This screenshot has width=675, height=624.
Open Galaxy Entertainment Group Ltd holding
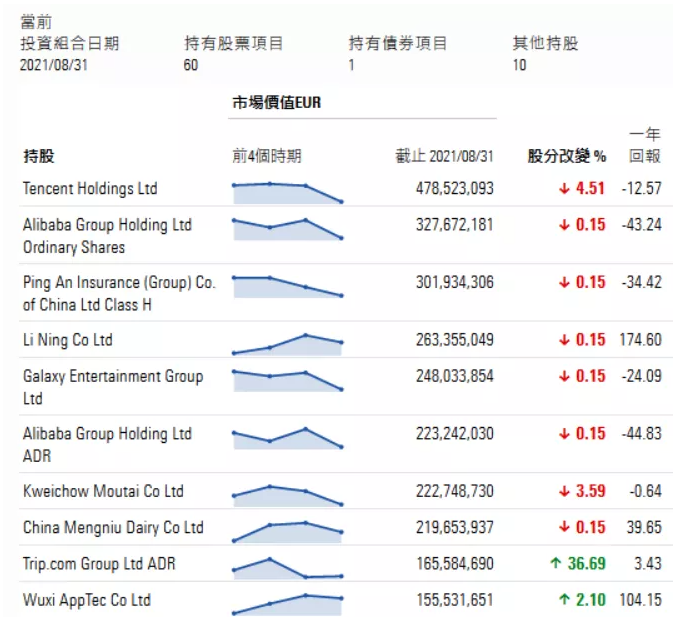point(113,387)
